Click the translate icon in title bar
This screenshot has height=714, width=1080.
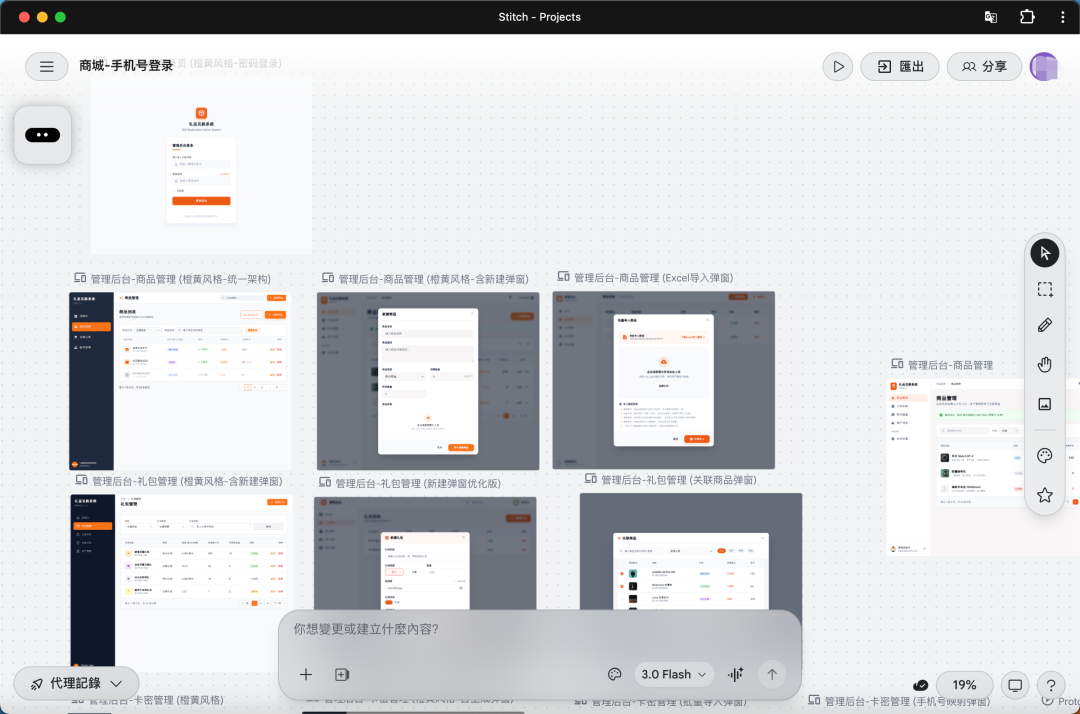pos(990,17)
